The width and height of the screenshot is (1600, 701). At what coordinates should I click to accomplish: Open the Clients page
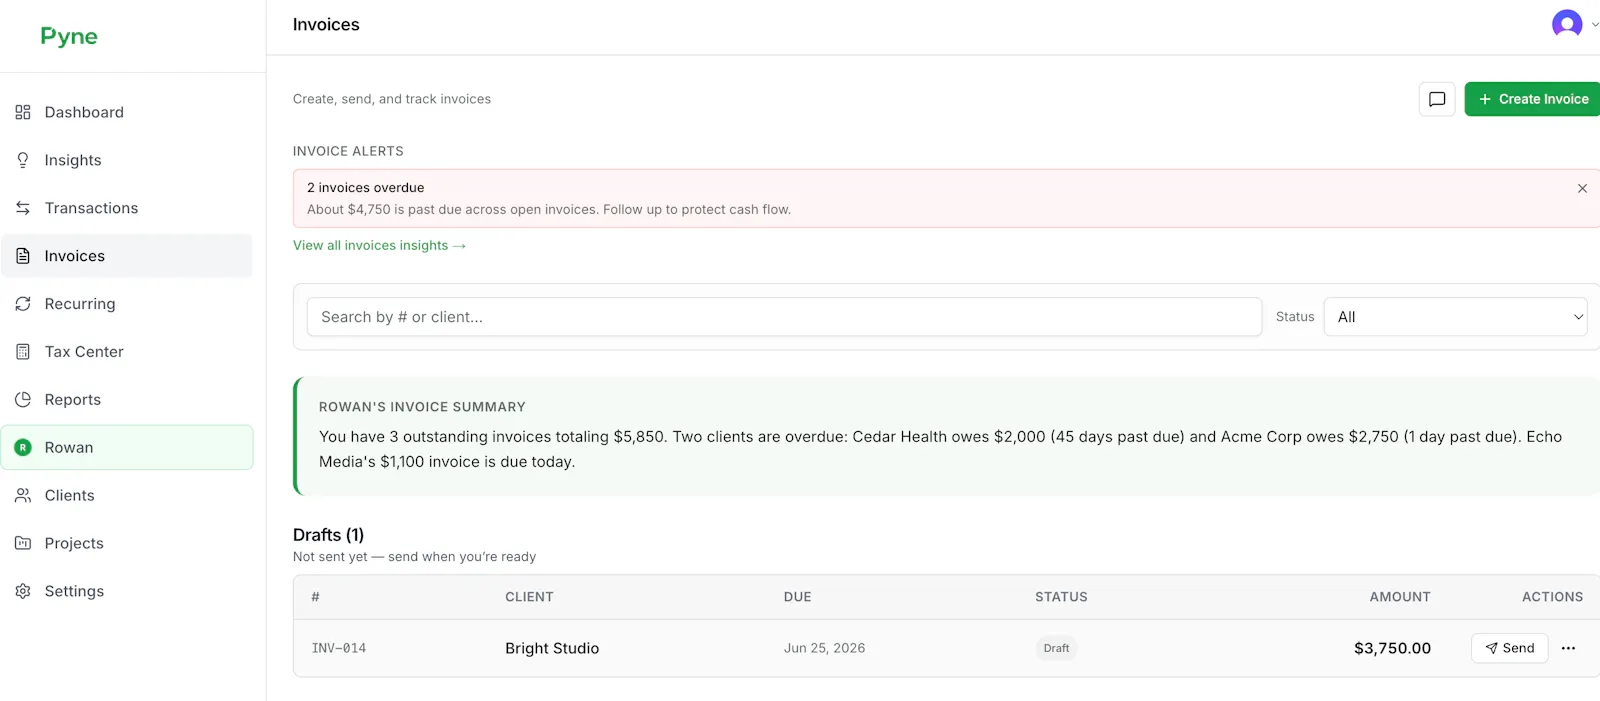pos(127,496)
